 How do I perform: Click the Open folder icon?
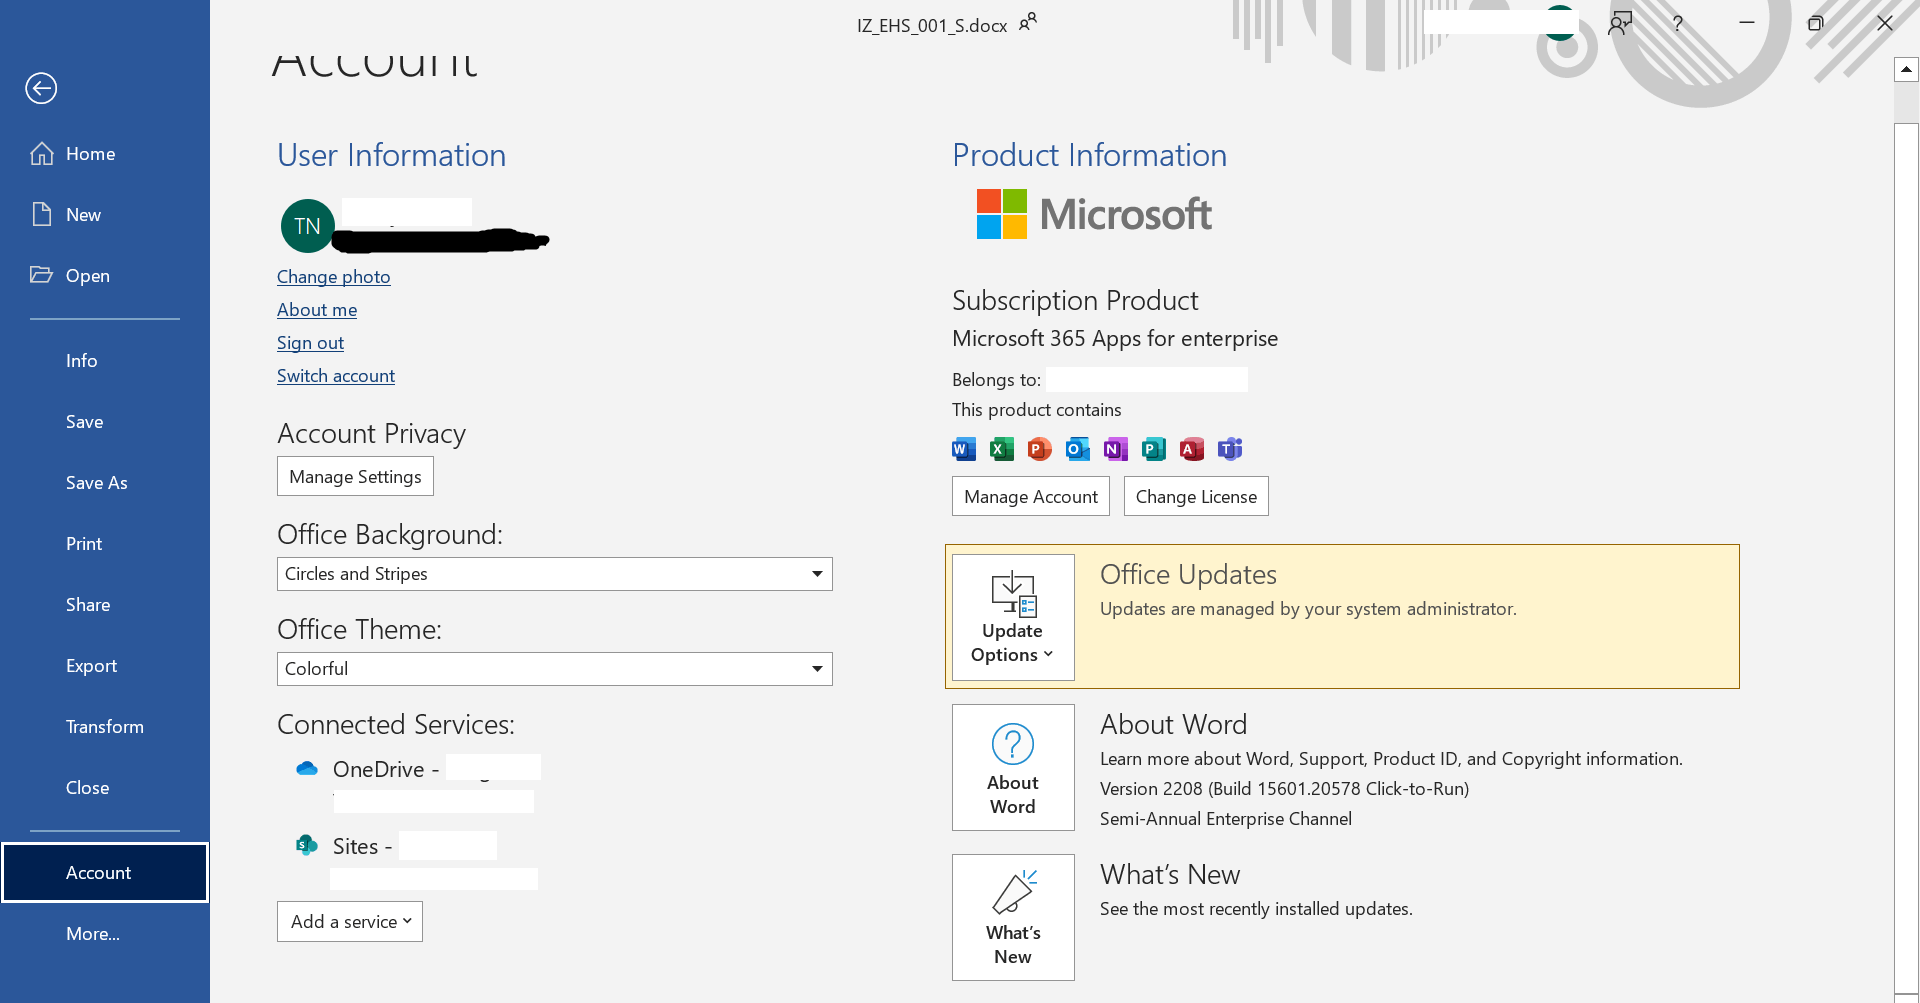tap(41, 274)
